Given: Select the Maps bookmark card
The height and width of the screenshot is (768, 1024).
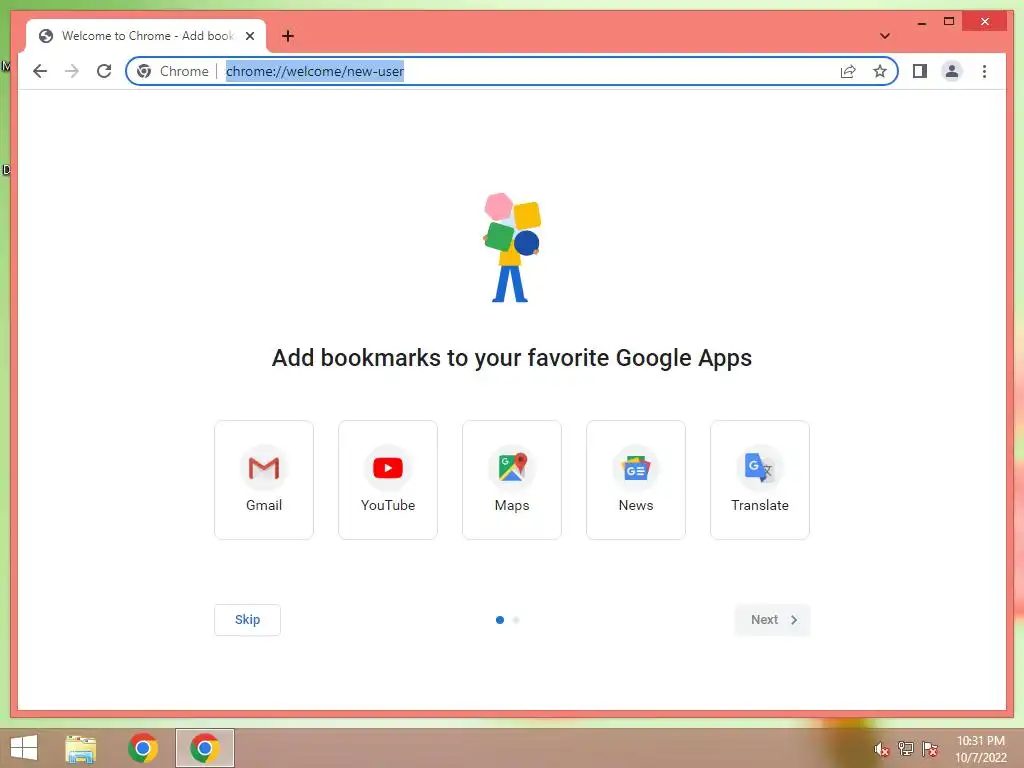Looking at the screenshot, I should tap(512, 480).
